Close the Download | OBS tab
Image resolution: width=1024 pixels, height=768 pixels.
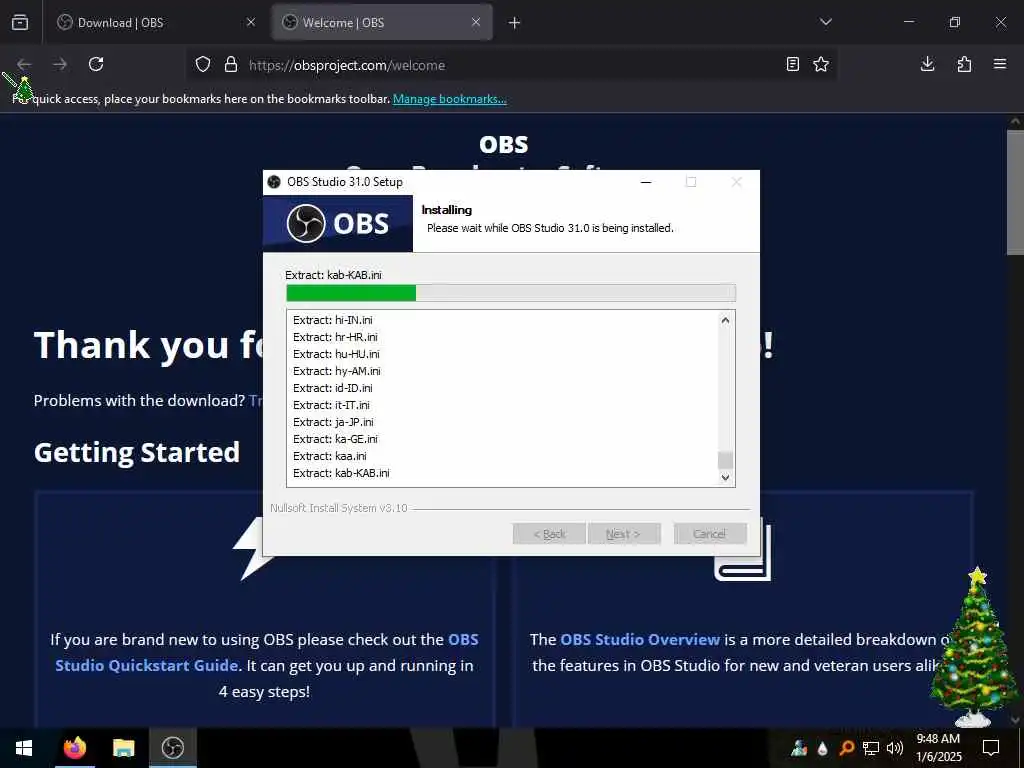tap(251, 22)
